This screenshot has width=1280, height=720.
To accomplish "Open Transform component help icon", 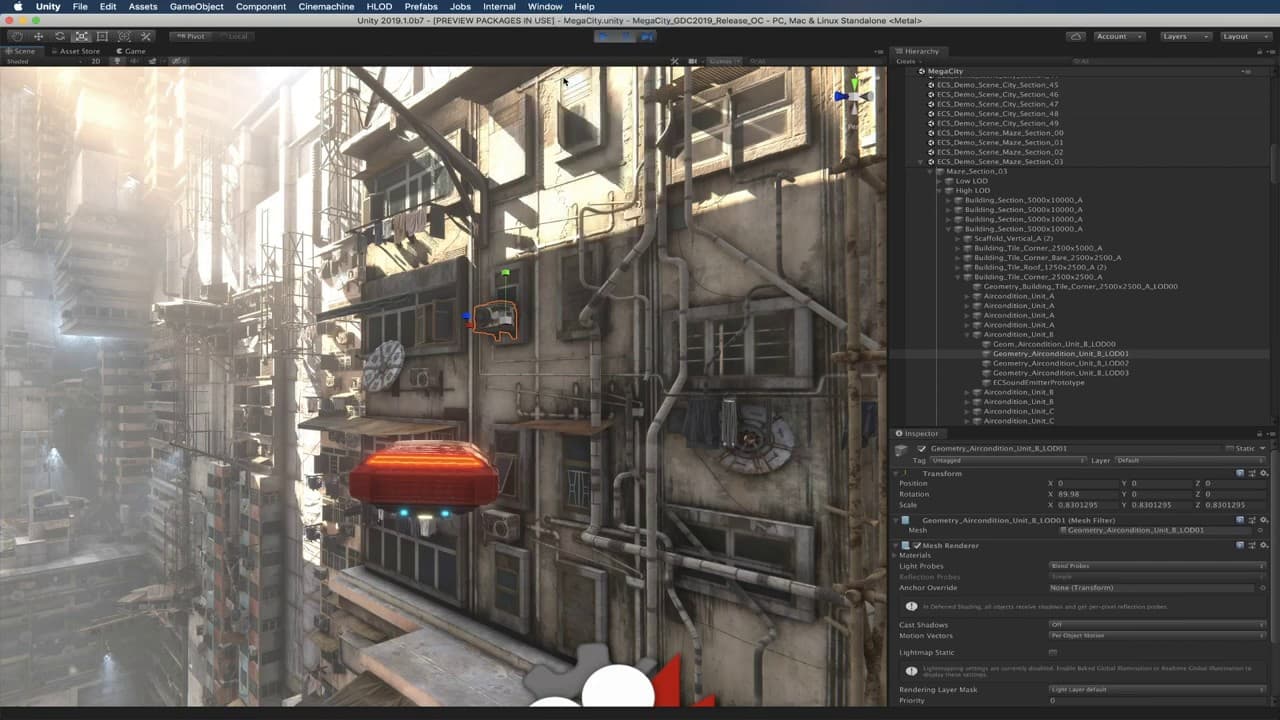I will click(1240, 473).
